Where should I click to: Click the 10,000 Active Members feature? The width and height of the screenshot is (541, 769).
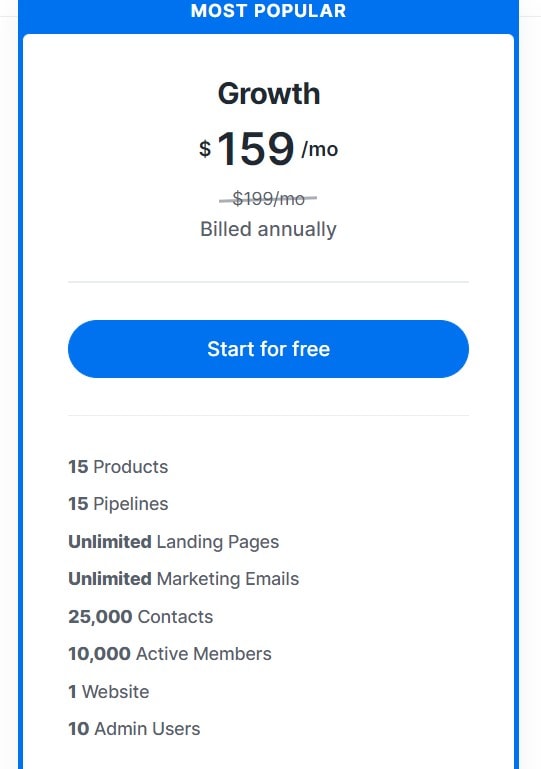pyautogui.click(x=170, y=654)
